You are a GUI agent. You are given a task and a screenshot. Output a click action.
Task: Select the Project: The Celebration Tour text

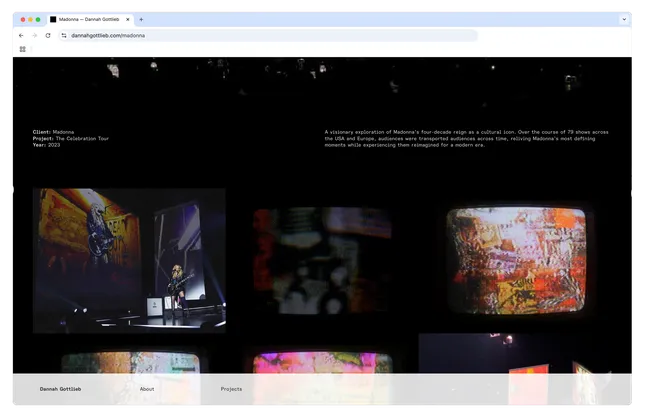click(71, 139)
